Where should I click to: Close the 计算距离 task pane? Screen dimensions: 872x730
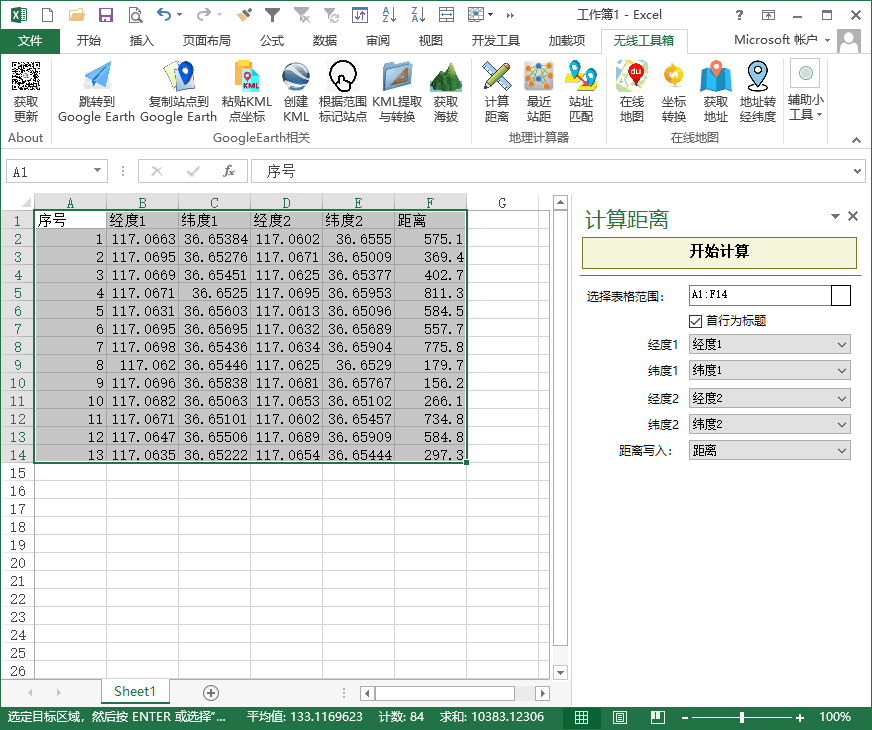[853, 216]
